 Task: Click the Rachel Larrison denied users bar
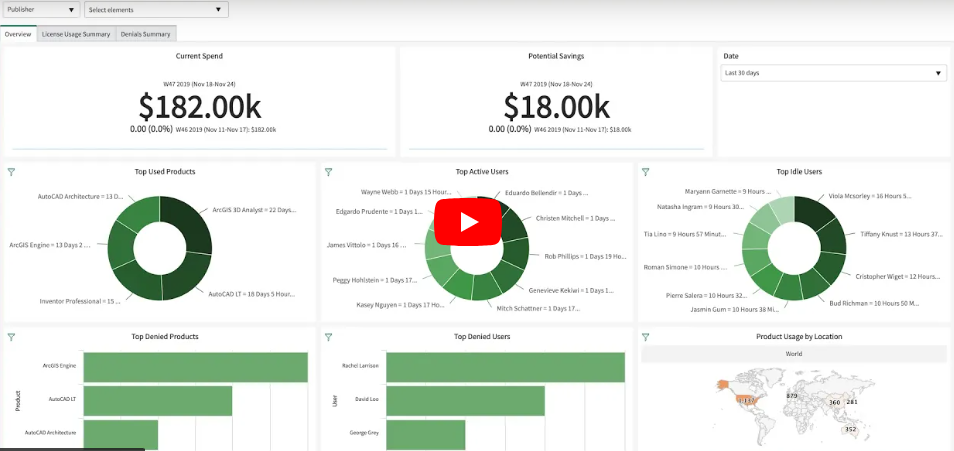tap(505, 367)
